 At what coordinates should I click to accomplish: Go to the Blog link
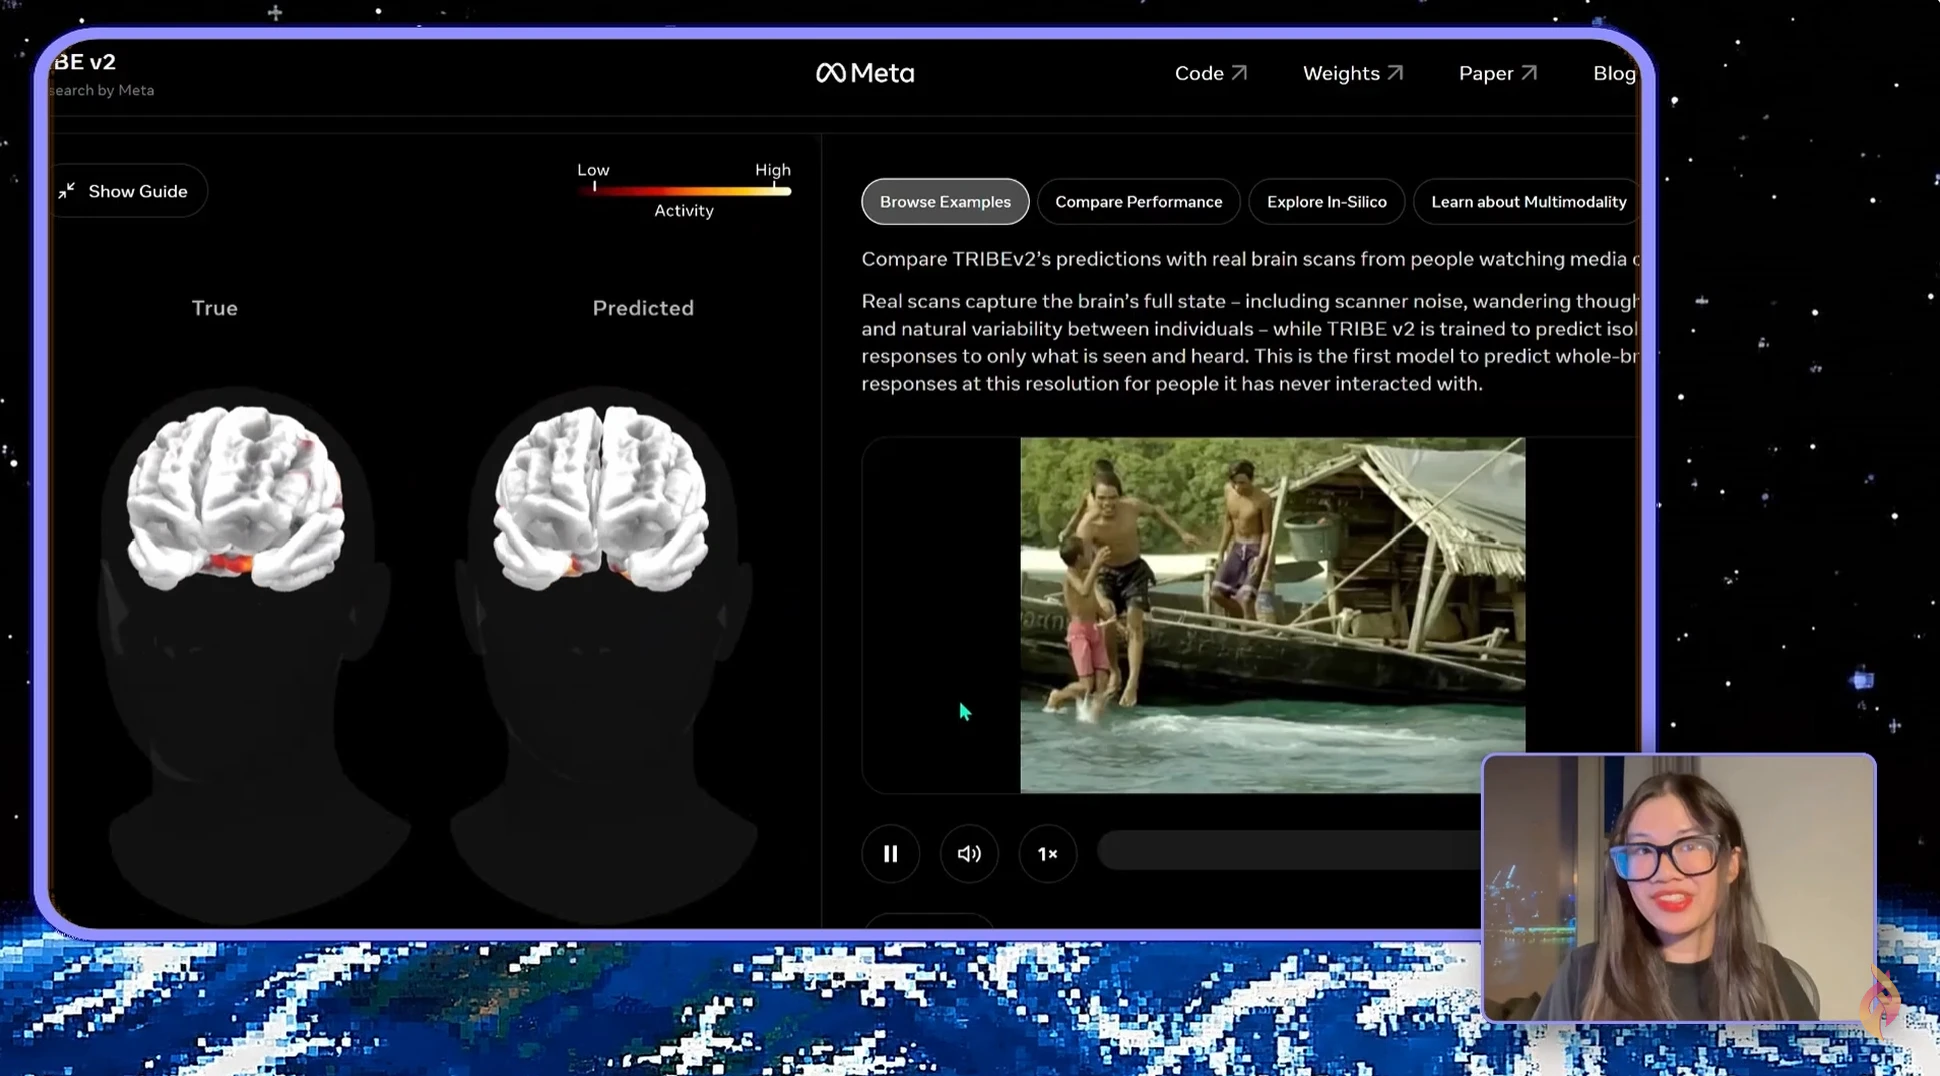[1614, 73]
